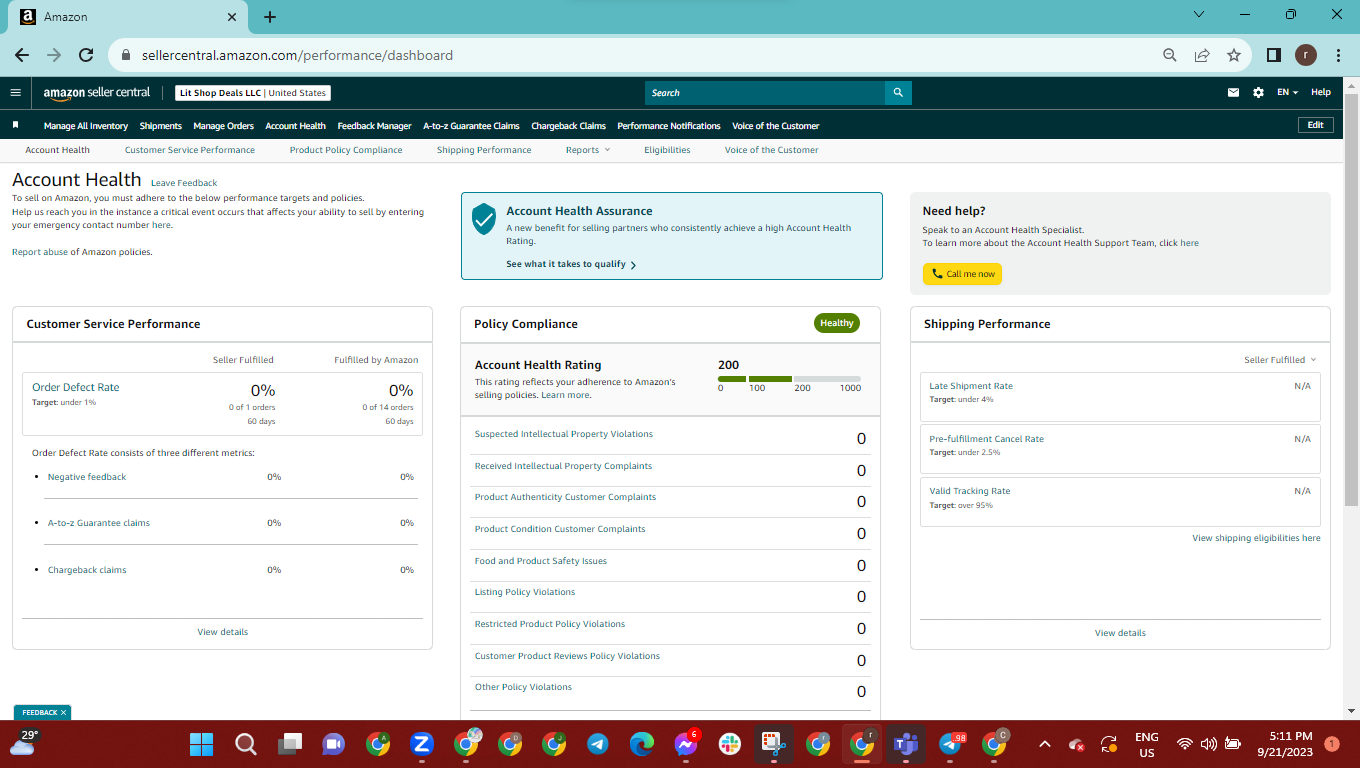1360x768 pixels.
Task: Open Microsoft Edge from the taskbar
Action: (x=641, y=744)
